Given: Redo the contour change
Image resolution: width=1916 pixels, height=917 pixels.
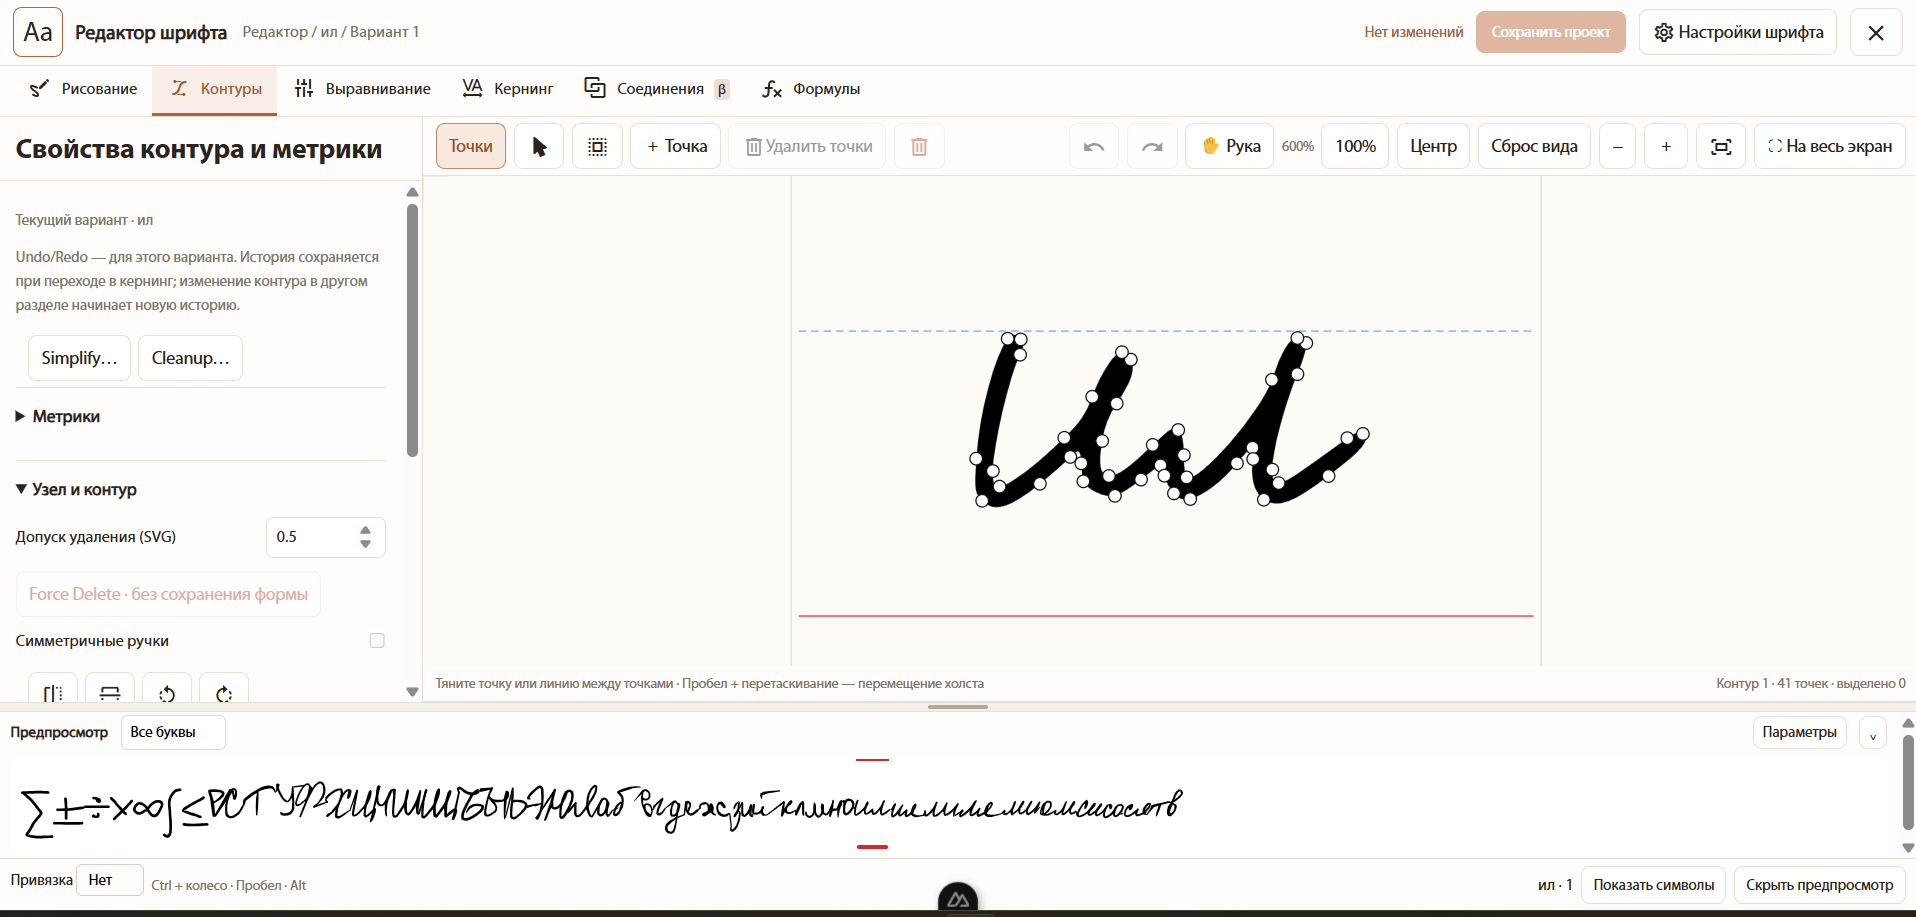Looking at the screenshot, I should point(1152,147).
